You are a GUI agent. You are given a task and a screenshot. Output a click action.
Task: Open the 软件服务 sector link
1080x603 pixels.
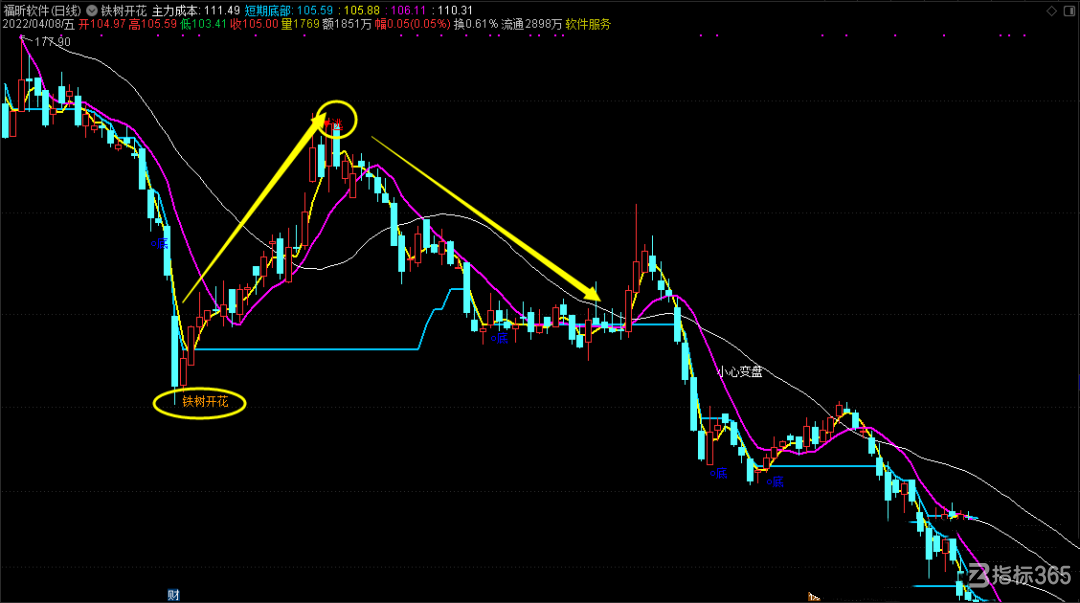(588, 24)
